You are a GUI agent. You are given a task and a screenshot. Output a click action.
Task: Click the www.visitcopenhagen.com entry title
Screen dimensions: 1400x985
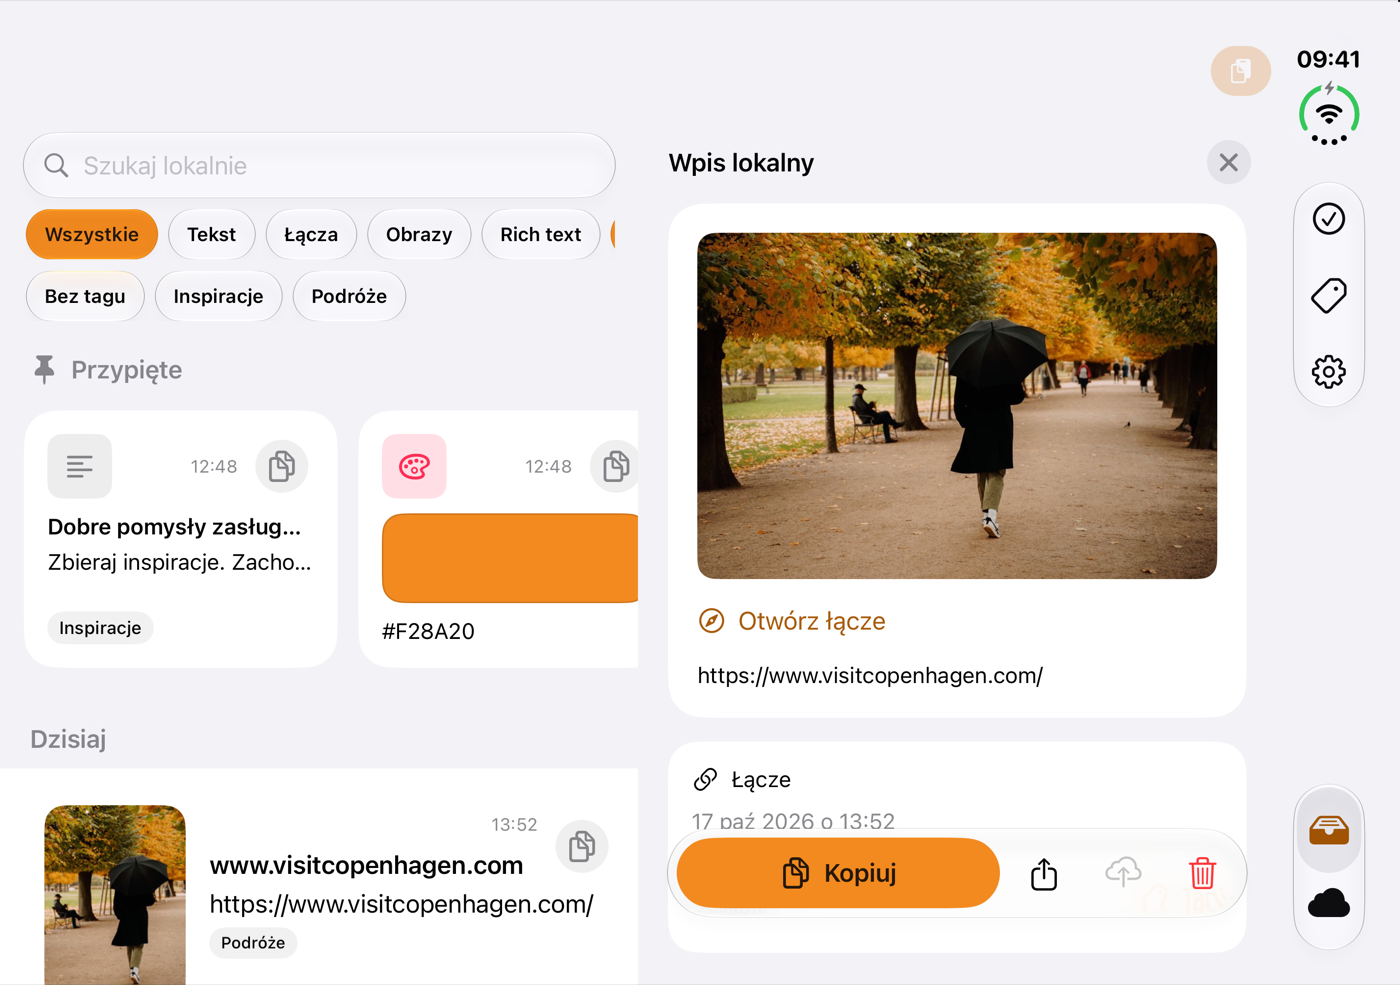click(366, 865)
